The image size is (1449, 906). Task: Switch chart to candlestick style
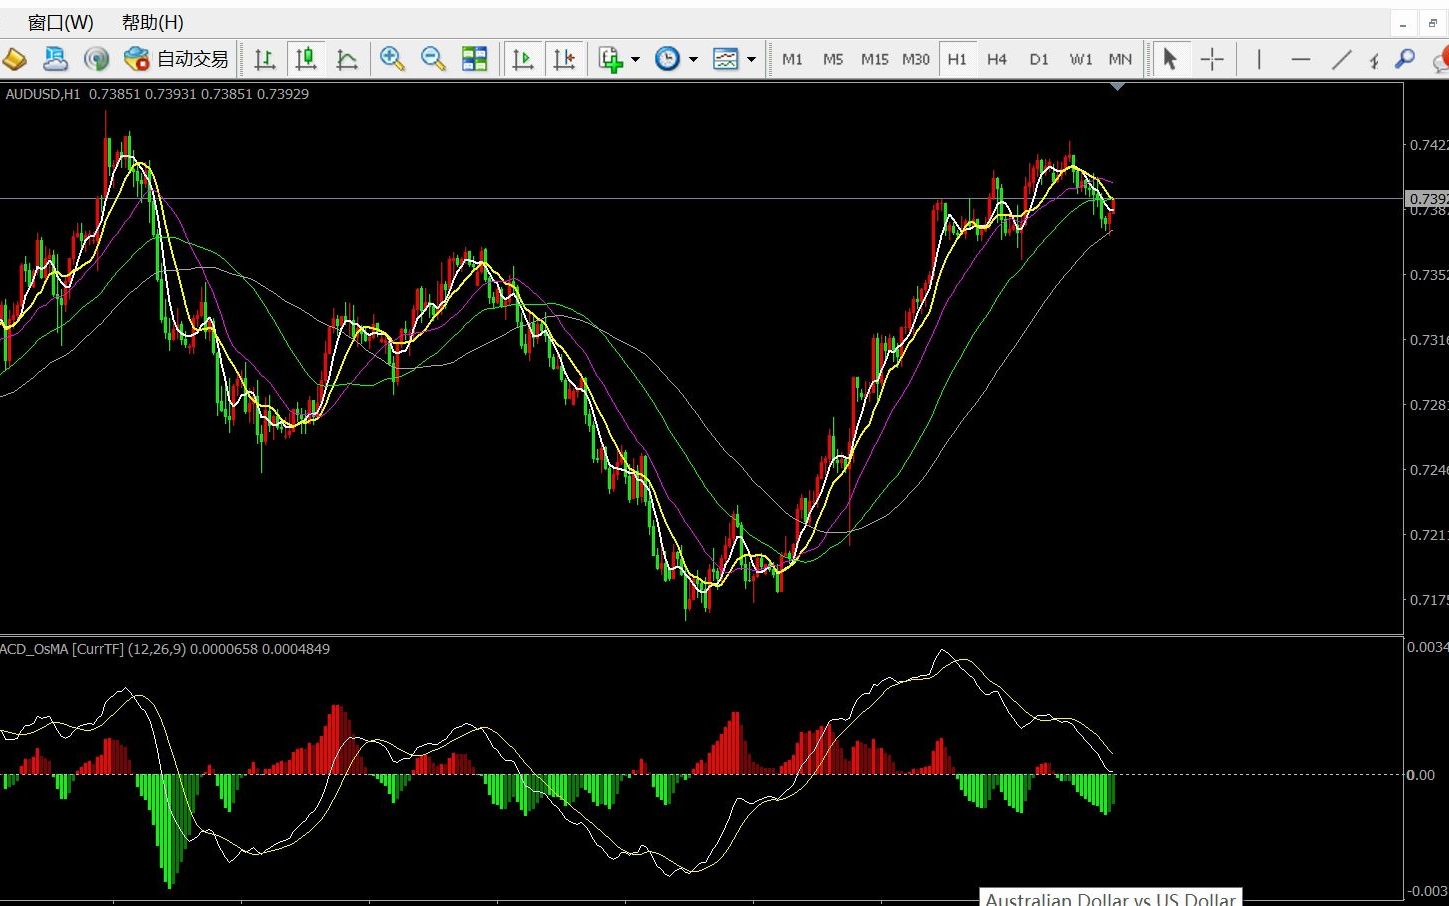click(x=306, y=59)
